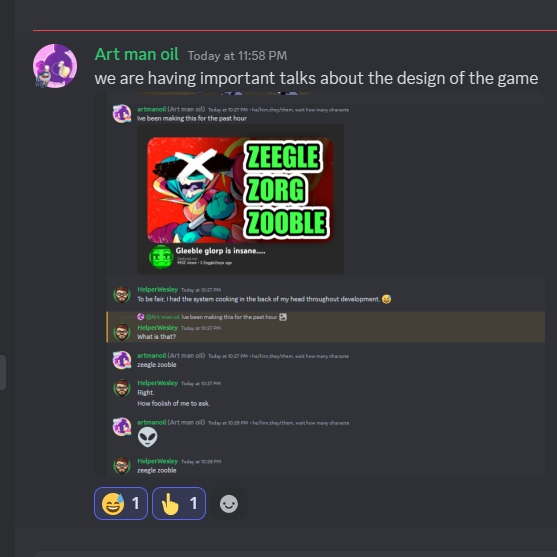Open the add reaction smiley button
557x557 pixels.
[x=229, y=503]
